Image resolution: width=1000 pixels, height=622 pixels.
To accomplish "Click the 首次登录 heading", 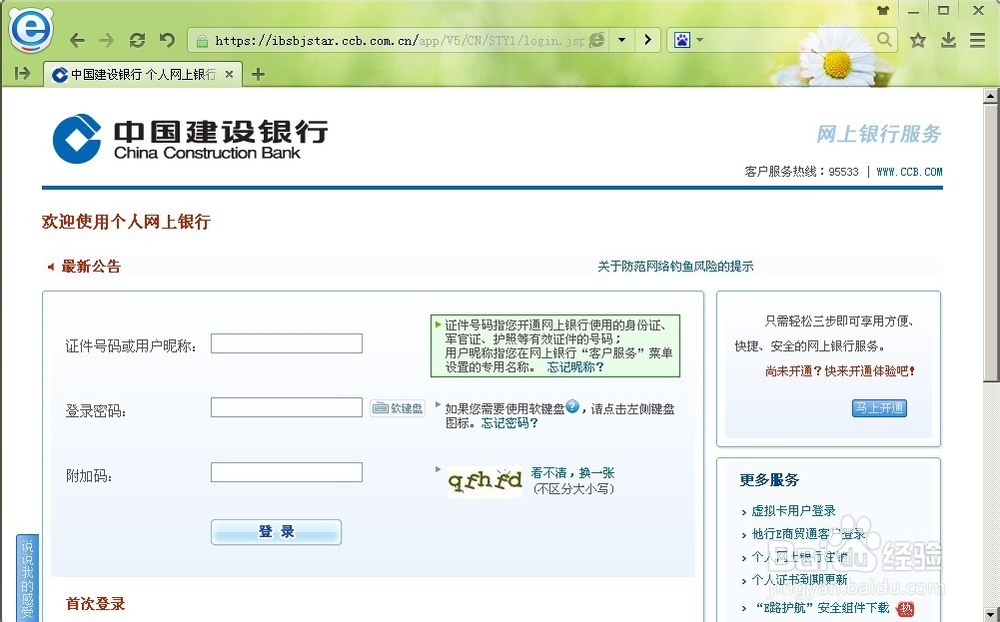I will tap(96, 603).
